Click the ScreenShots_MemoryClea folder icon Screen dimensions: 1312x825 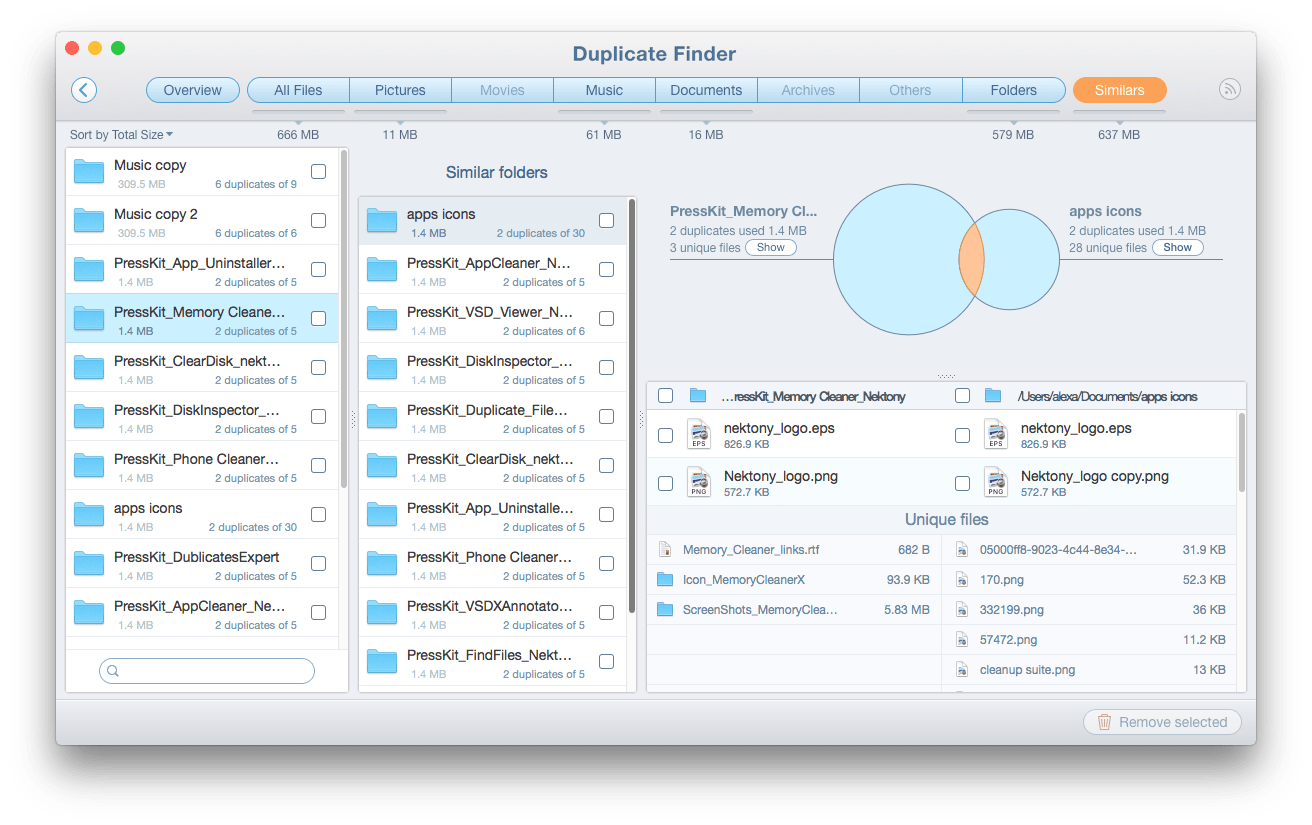tap(665, 609)
